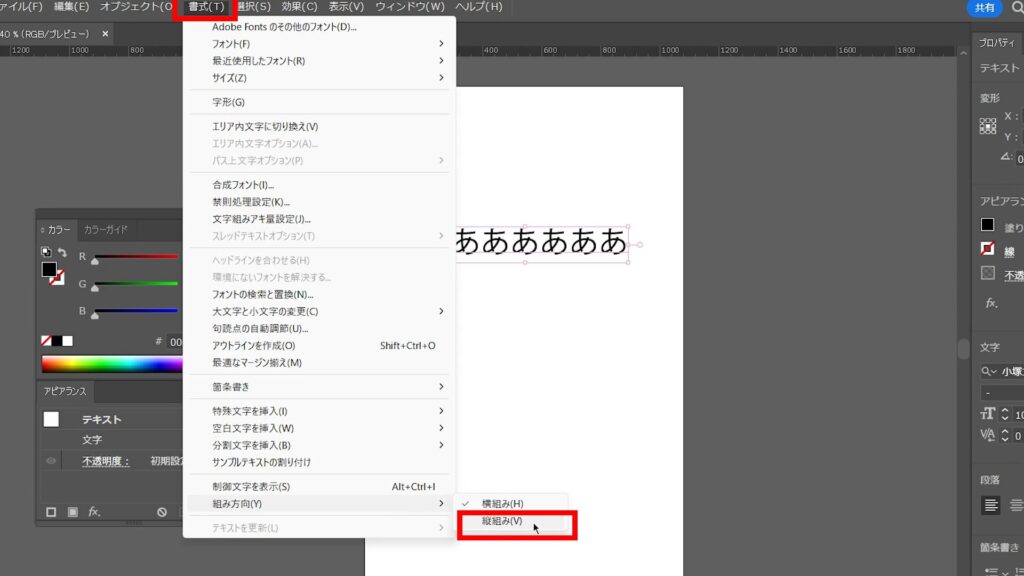The width and height of the screenshot is (1024, 576).
Task: Expand the 組み方向(Y) submenu
Action: [320, 504]
